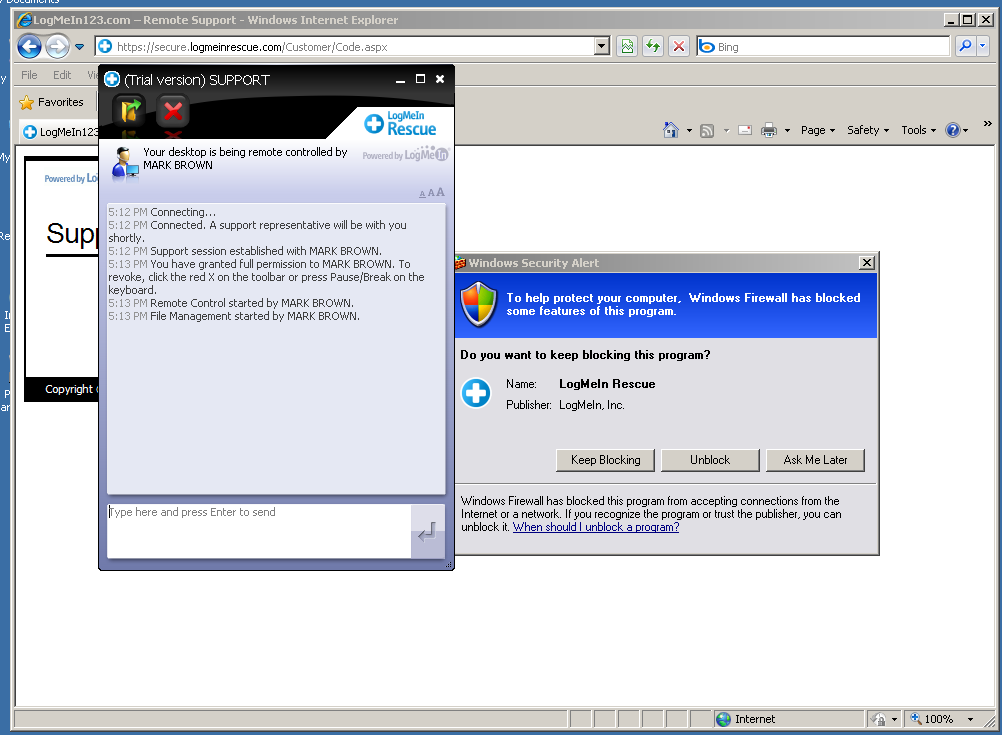
Task: Choose the largest A font size
Action: tap(440, 192)
